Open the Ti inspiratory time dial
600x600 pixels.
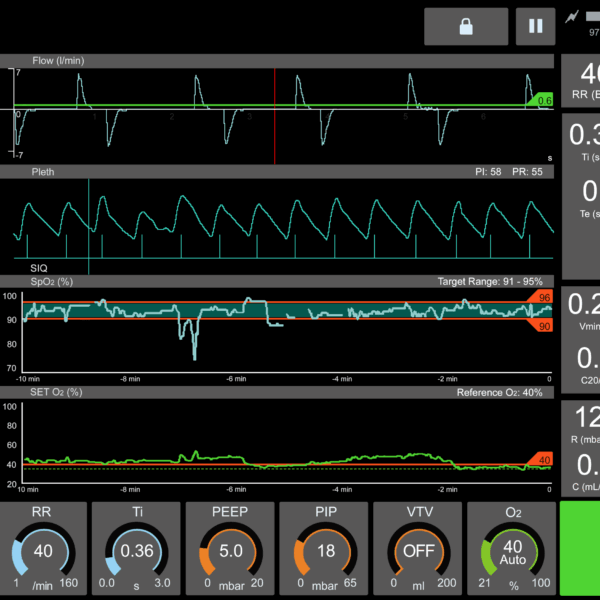(137, 549)
